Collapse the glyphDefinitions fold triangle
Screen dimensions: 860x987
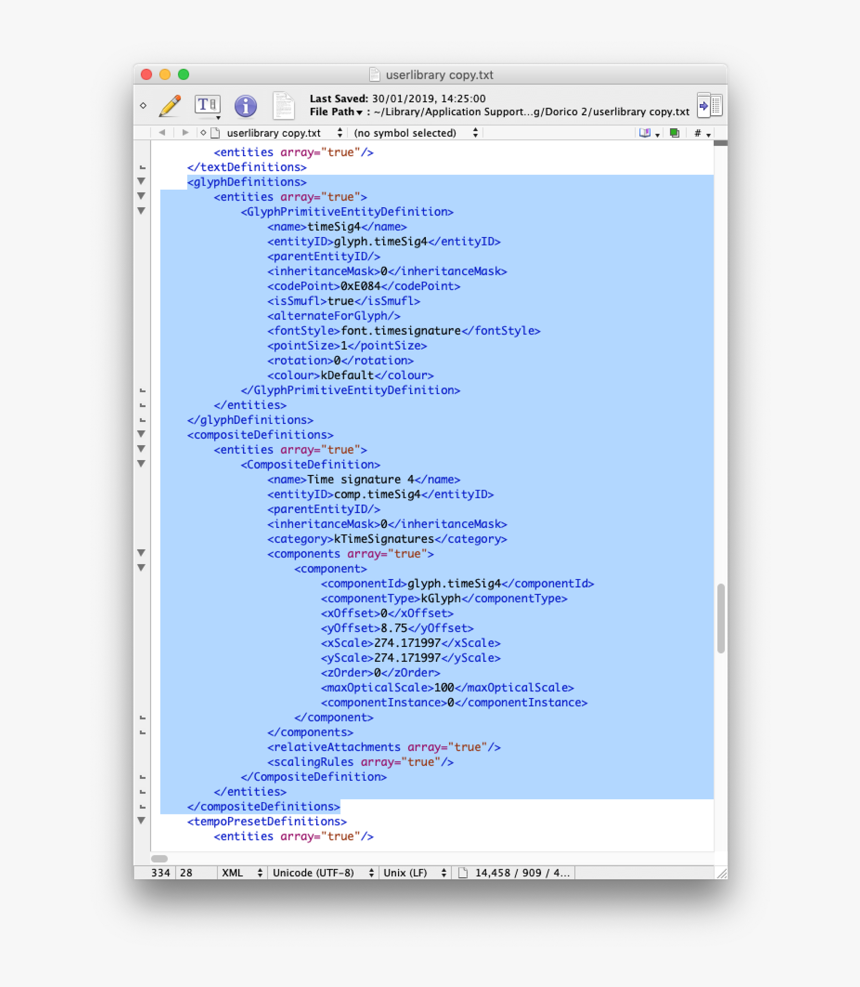[x=141, y=182]
